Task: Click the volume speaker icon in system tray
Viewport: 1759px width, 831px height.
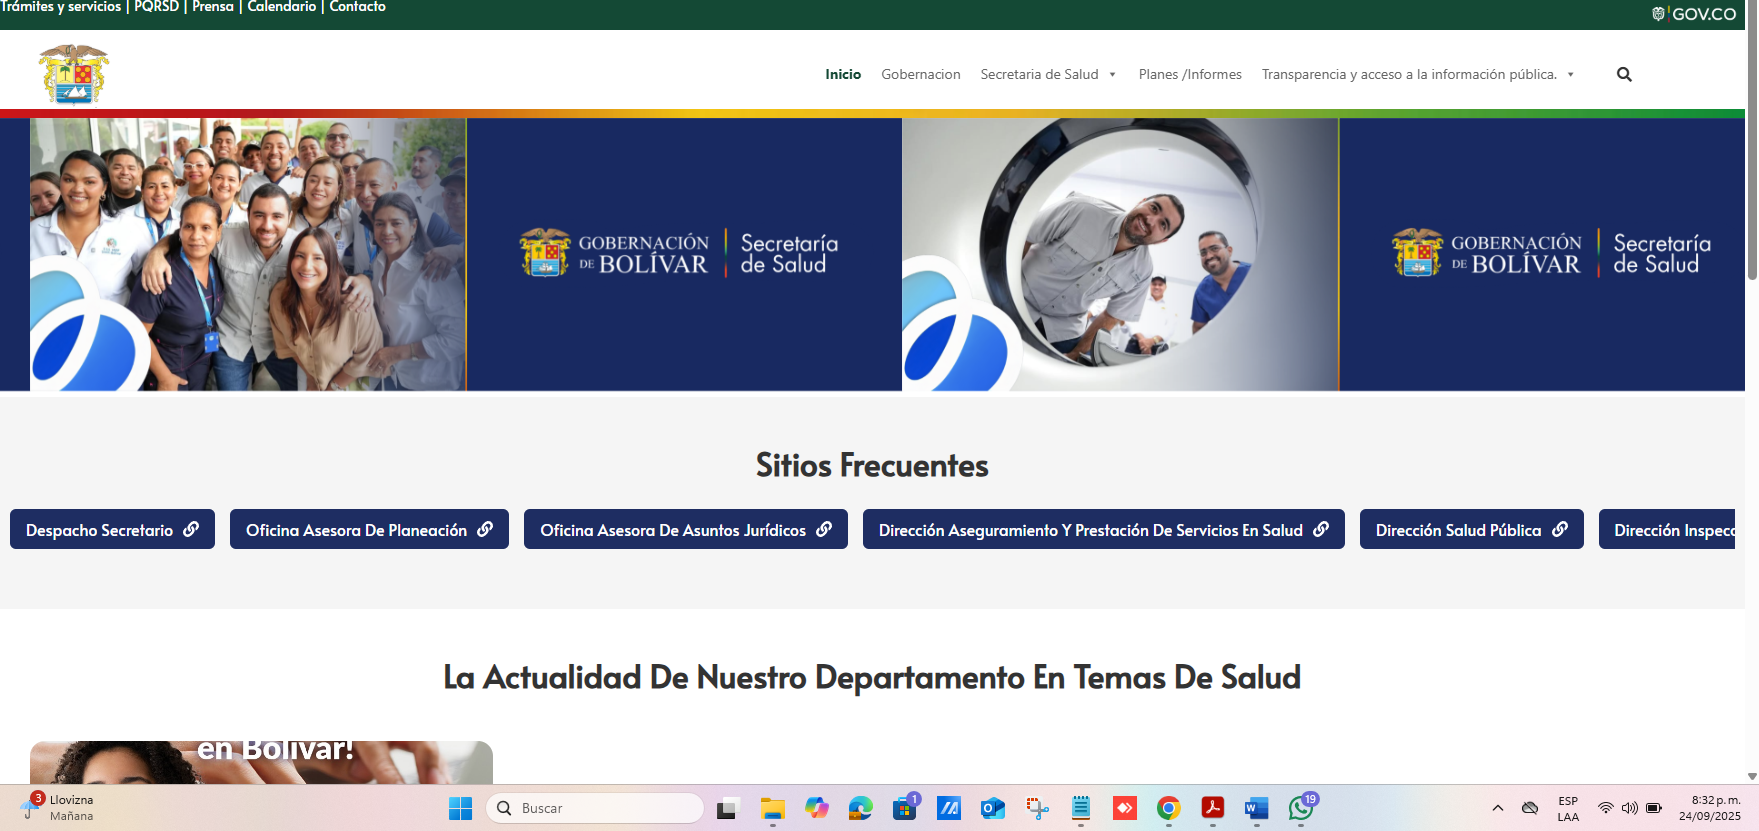Action: pyautogui.click(x=1629, y=808)
